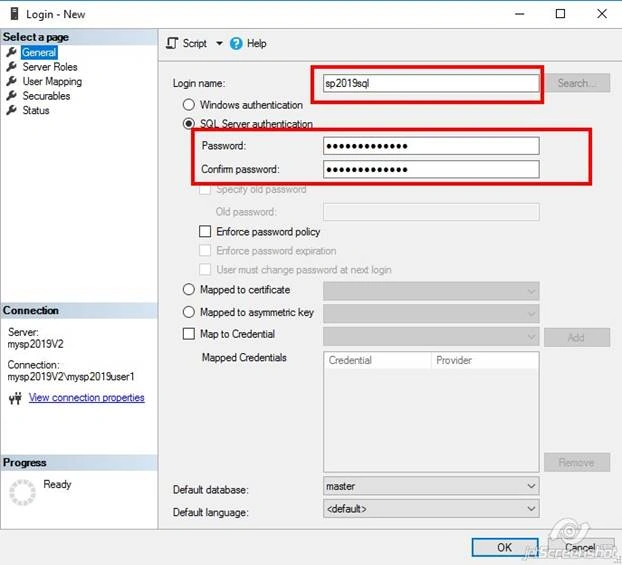Toggle User must change password at next login

click(x=205, y=269)
